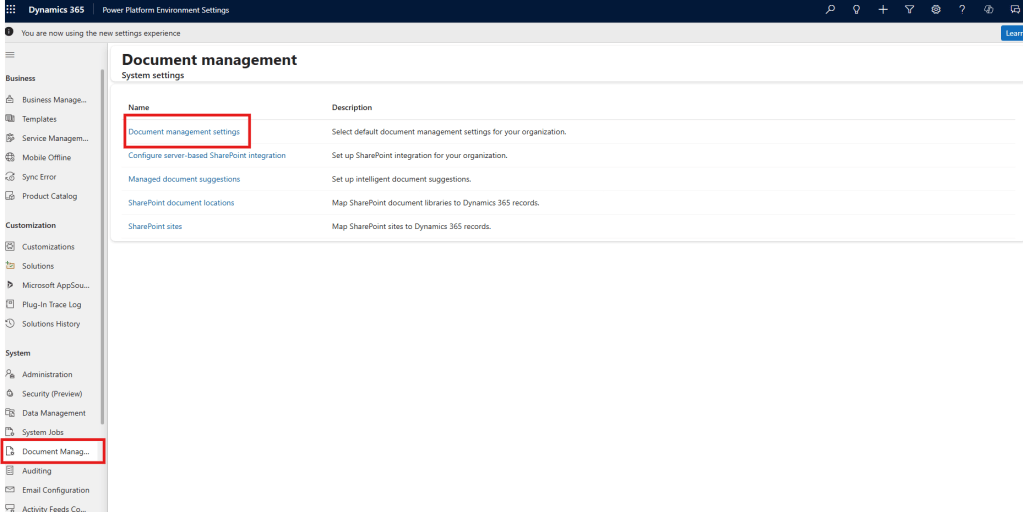Open Managed document suggestions link
The height and width of the screenshot is (512, 1023).
click(183, 179)
